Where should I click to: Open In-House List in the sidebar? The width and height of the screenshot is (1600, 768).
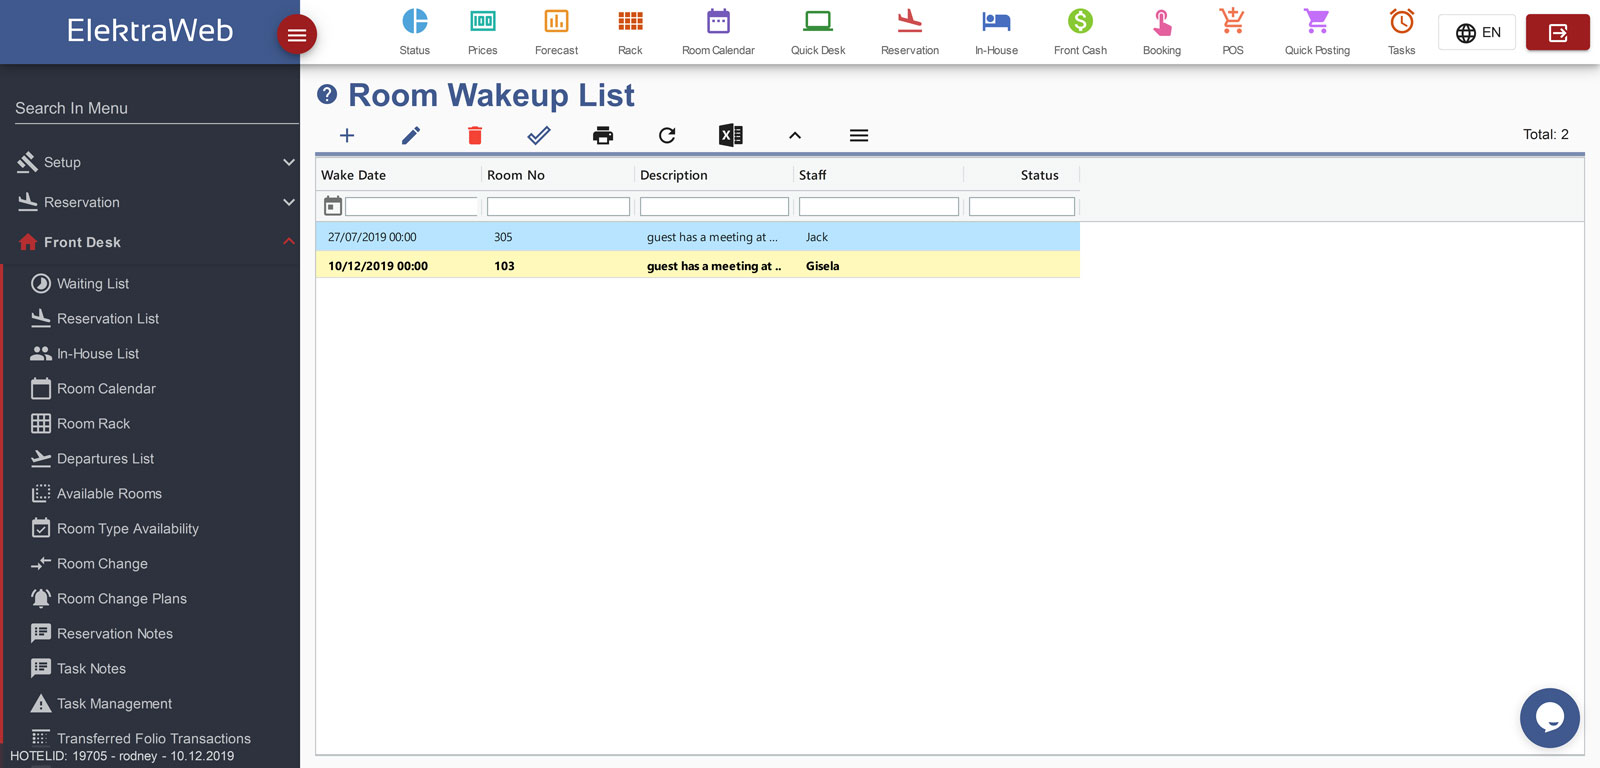click(x=98, y=354)
